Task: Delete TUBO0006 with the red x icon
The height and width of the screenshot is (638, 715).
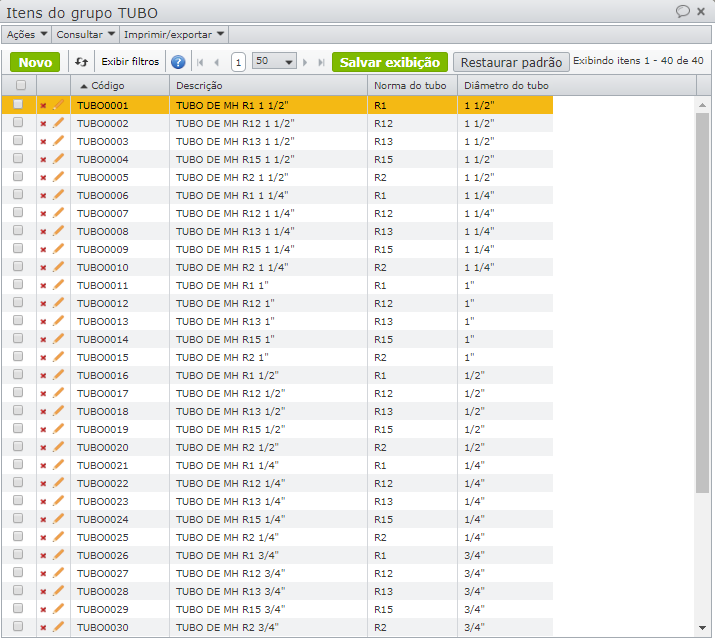Action: (x=43, y=196)
